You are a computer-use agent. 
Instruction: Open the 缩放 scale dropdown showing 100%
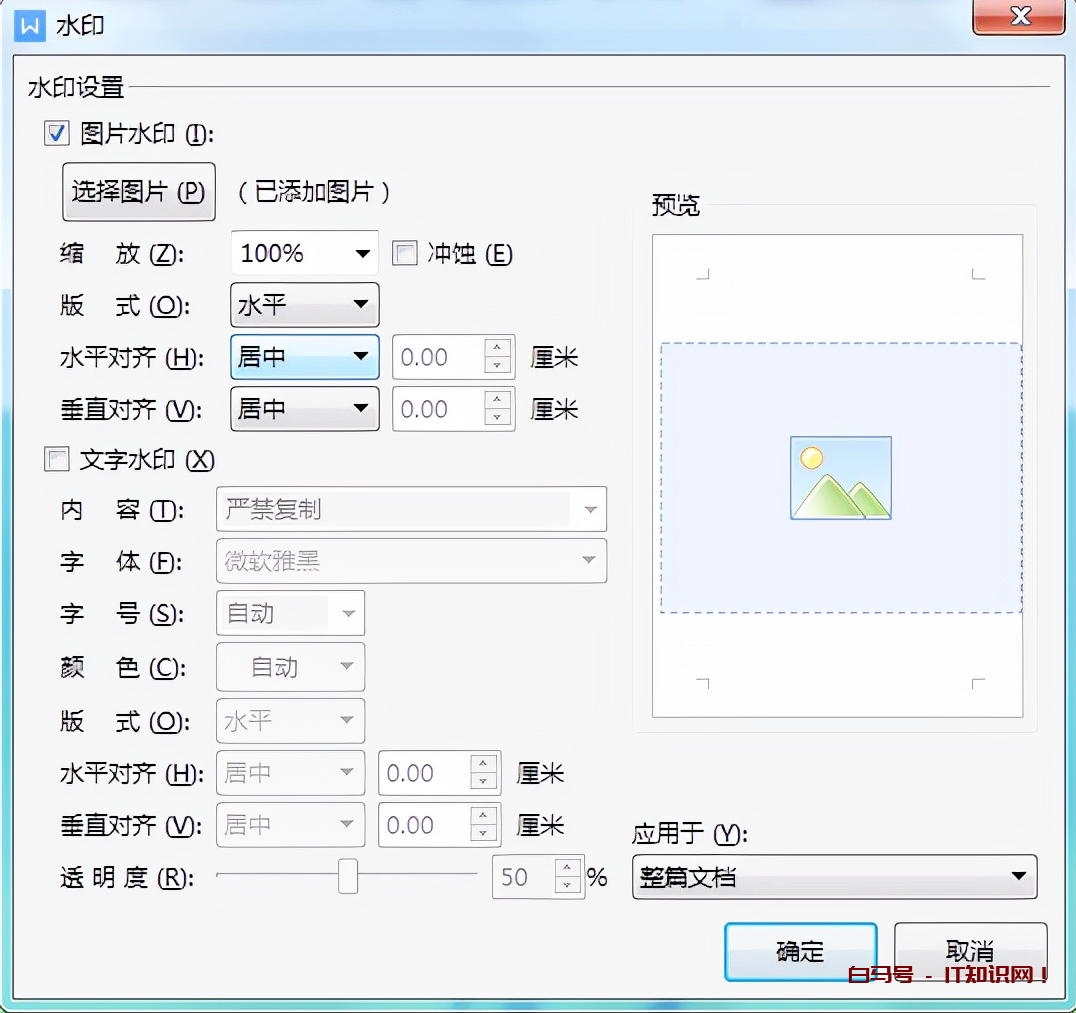[x=304, y=254]
